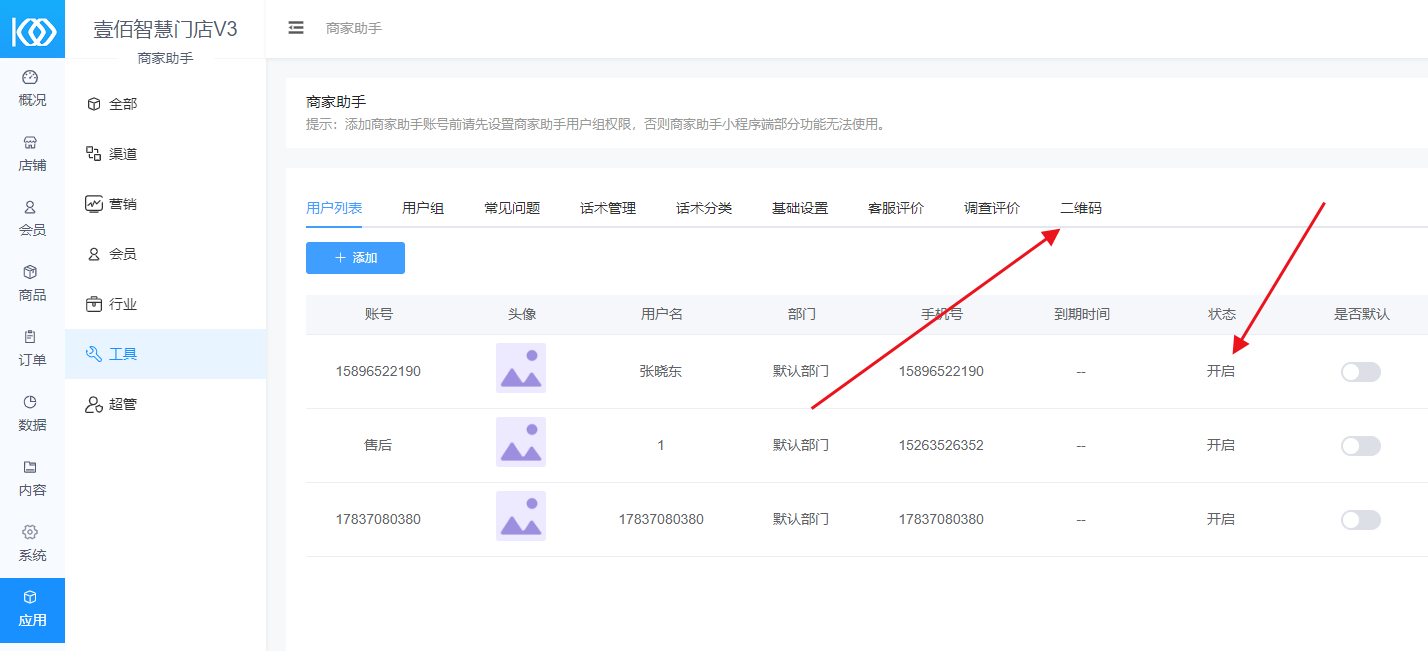Go to 会员 in the blue icon rail
Screen dimensions: 1428x651
(32, 219)
